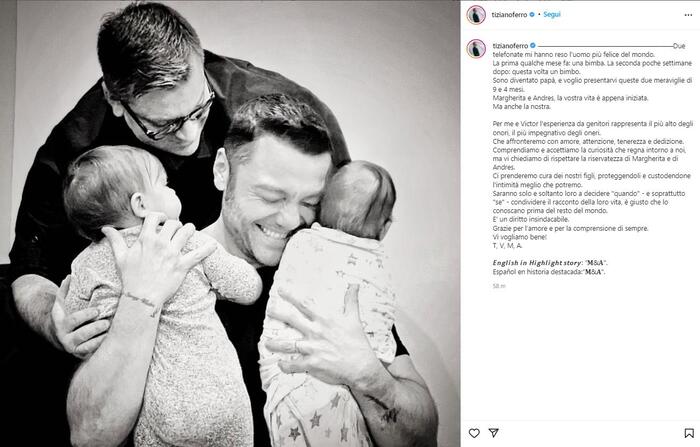Image resolution: width=700 pixels, height=447 pixels.
Task: Save the post with the bookmark icon
Action: pos(689,433)
